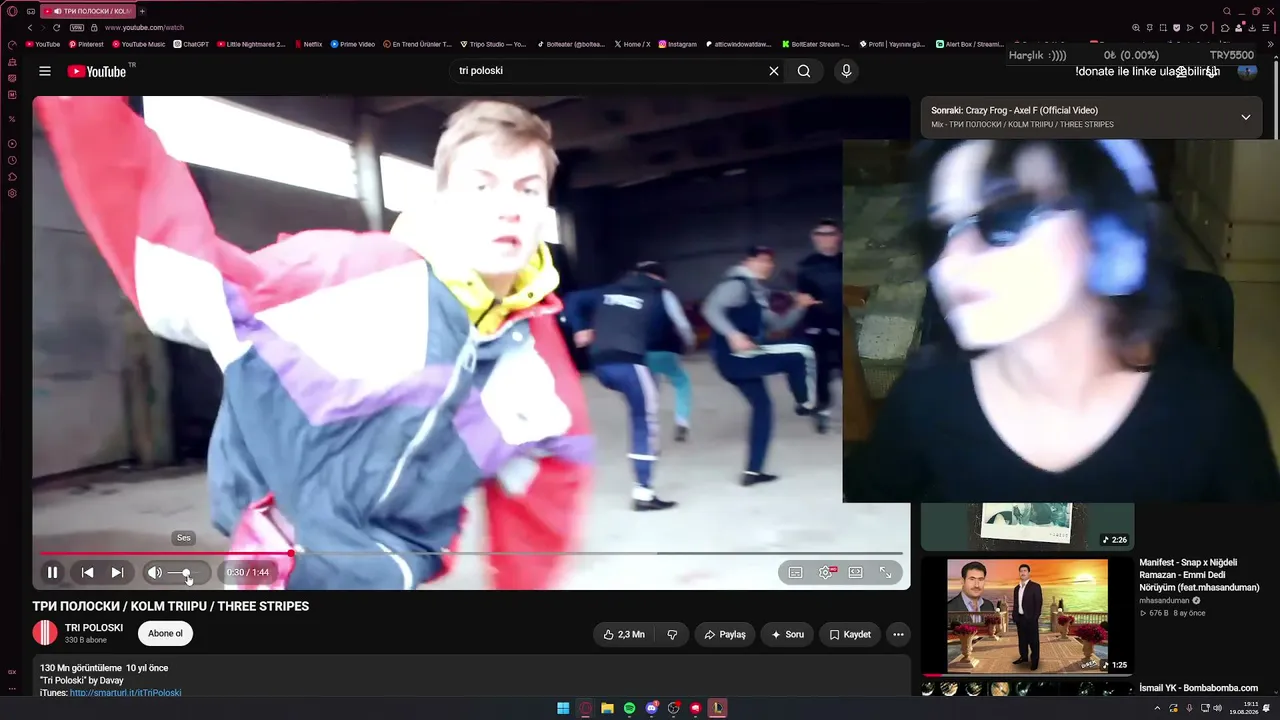Open the ChatGPT bookmark

point(191,44)
